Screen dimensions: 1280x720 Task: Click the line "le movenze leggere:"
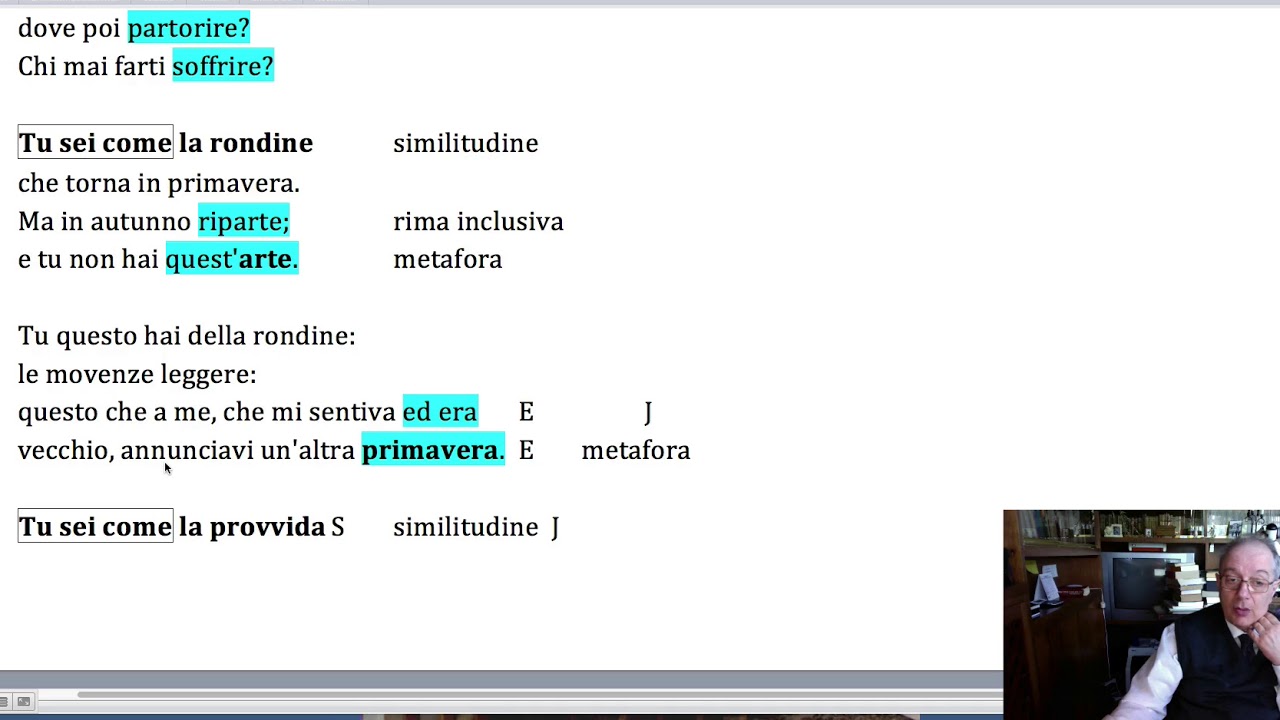(137, 374)
